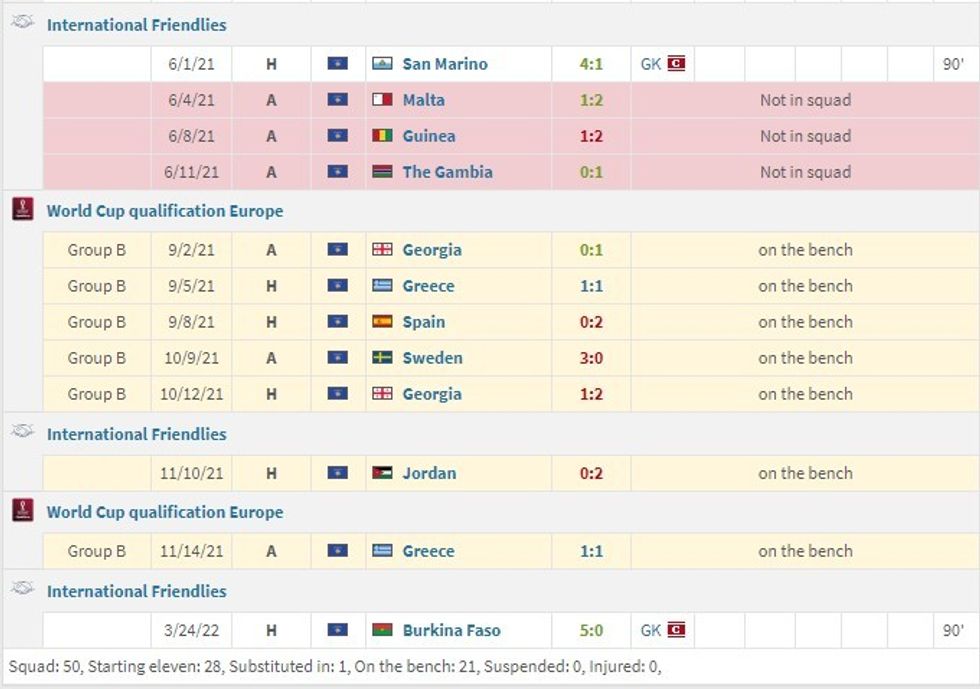Click the Guinea flag icon
The height and width of the screenshot is (689, 980).
[382, 136]
